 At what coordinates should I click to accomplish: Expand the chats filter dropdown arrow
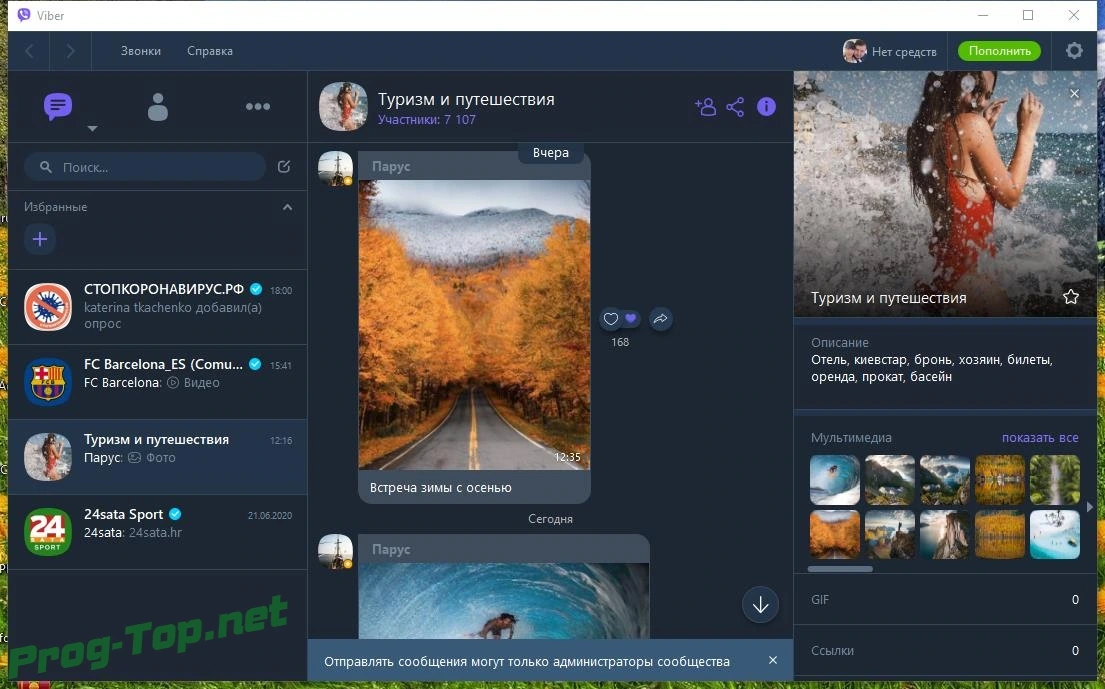click(x=92, y=129)
